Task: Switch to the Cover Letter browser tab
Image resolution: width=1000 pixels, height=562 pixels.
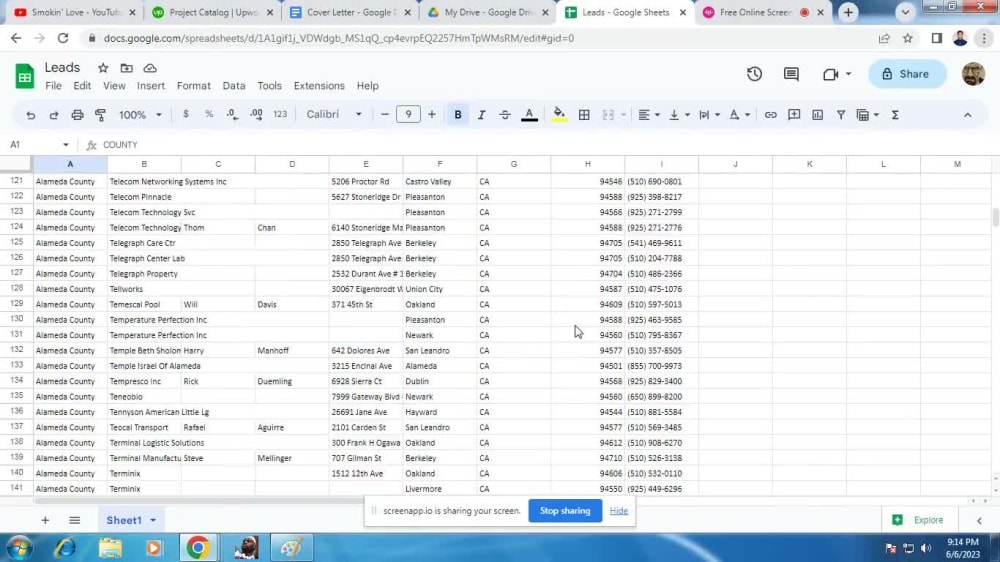Action: click(348, 12)
